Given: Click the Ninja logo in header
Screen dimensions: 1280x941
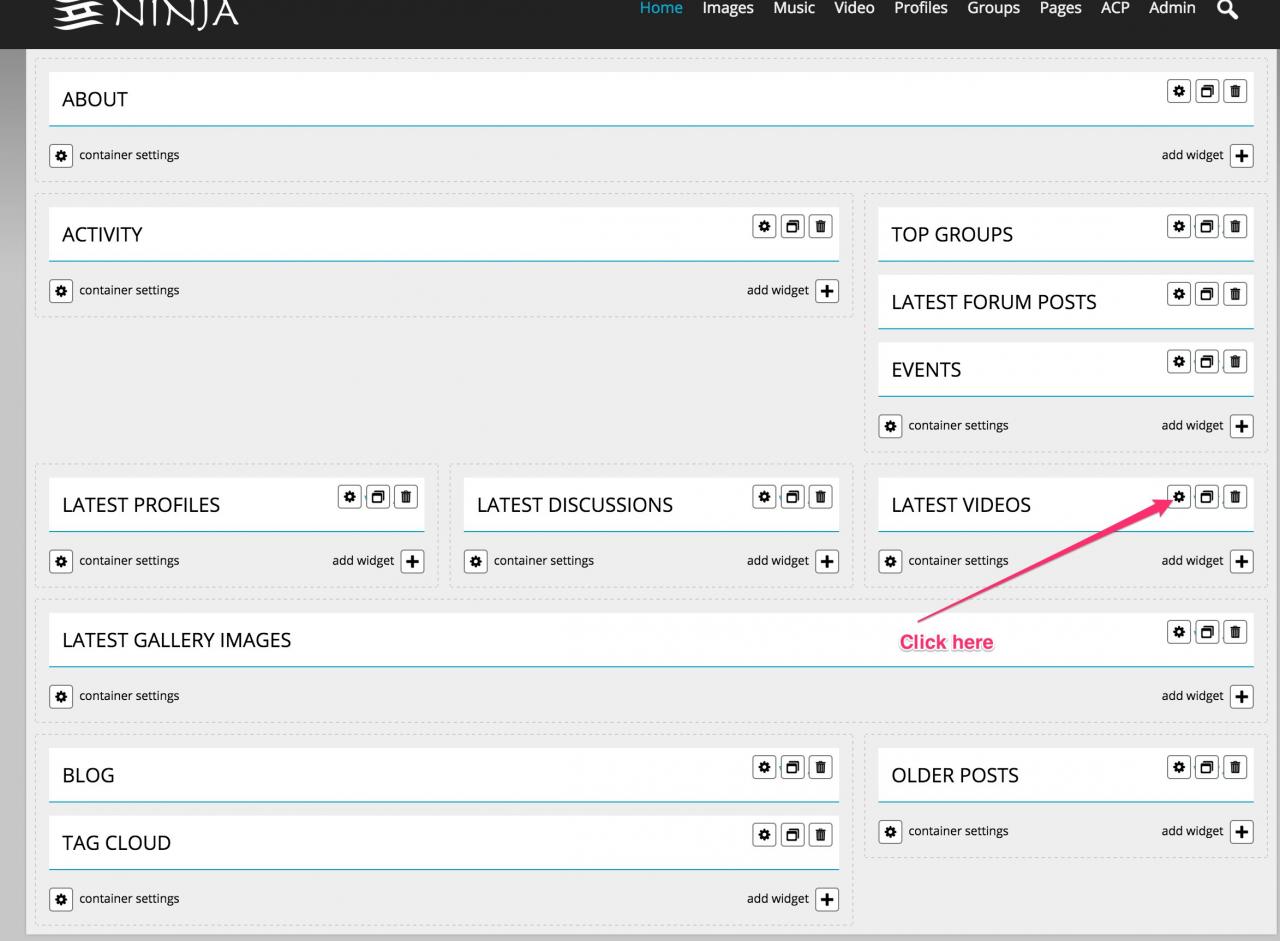Looking at the screenshot, I should point(145,12).
